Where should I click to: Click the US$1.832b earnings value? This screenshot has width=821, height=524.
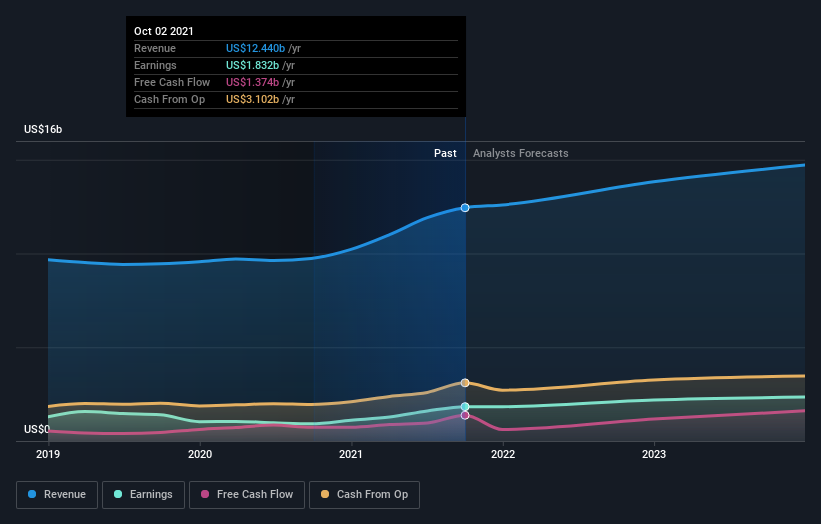[252, 65]
